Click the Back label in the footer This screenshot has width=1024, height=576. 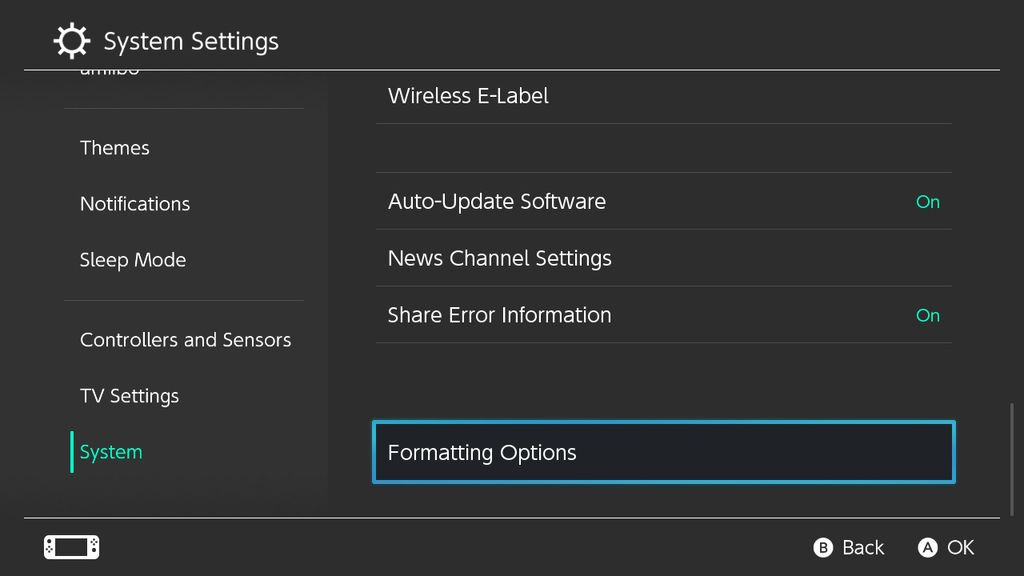click(x=863, y=547)
